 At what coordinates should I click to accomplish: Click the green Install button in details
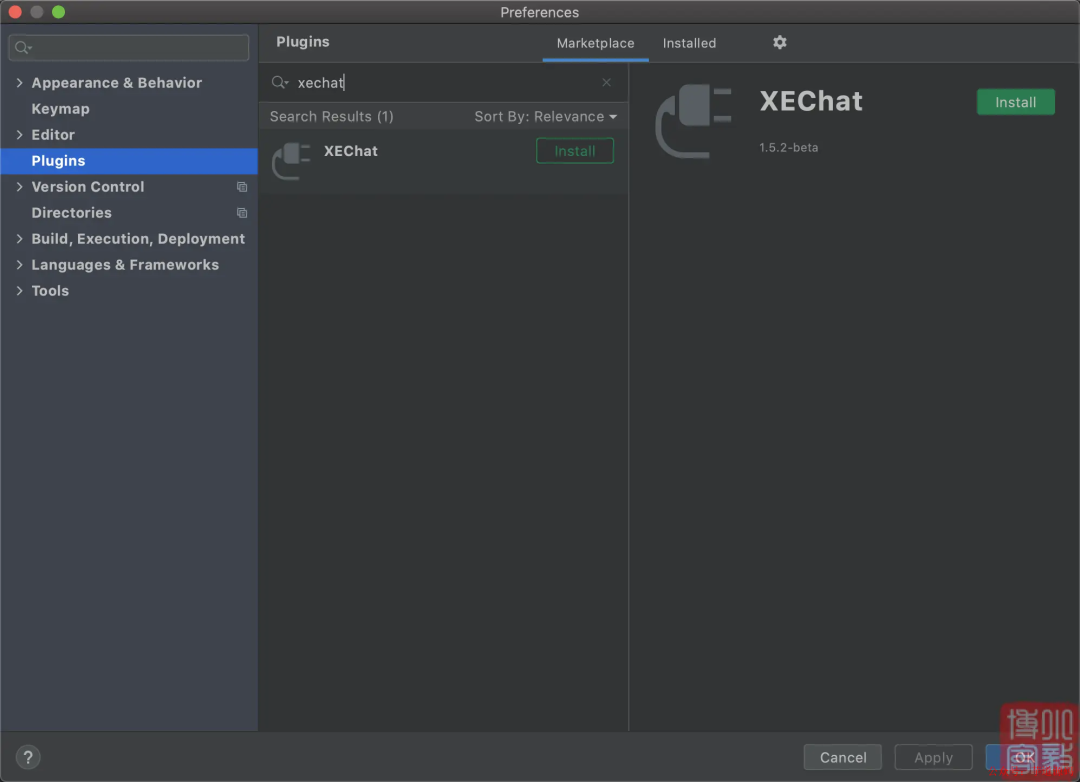click(x=1015, y=102)
